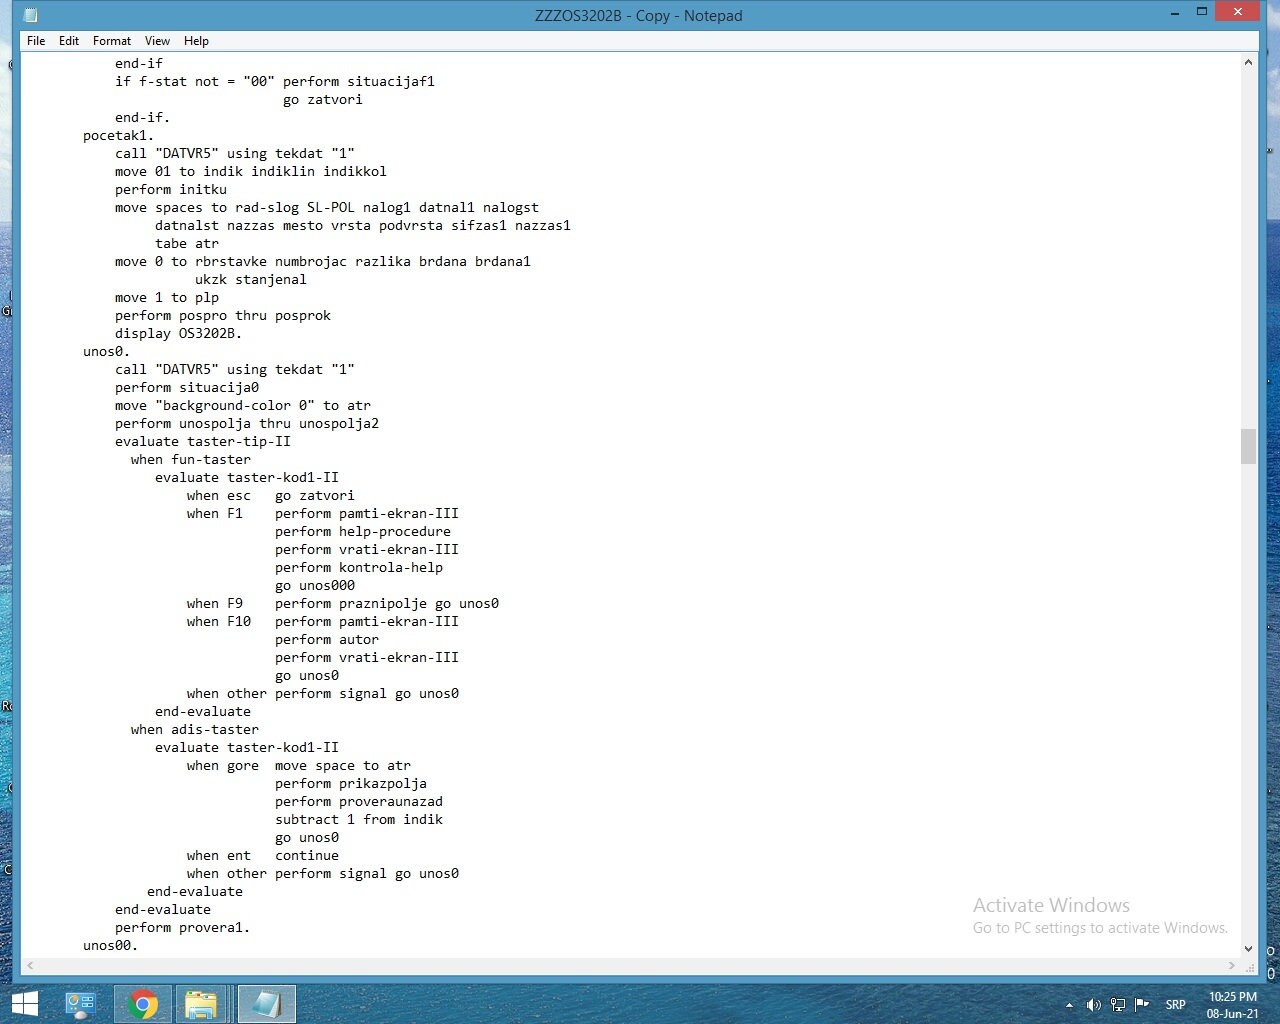
Task: Open the pinned Control Panel taskbar icon
Action: (80, 1003)
